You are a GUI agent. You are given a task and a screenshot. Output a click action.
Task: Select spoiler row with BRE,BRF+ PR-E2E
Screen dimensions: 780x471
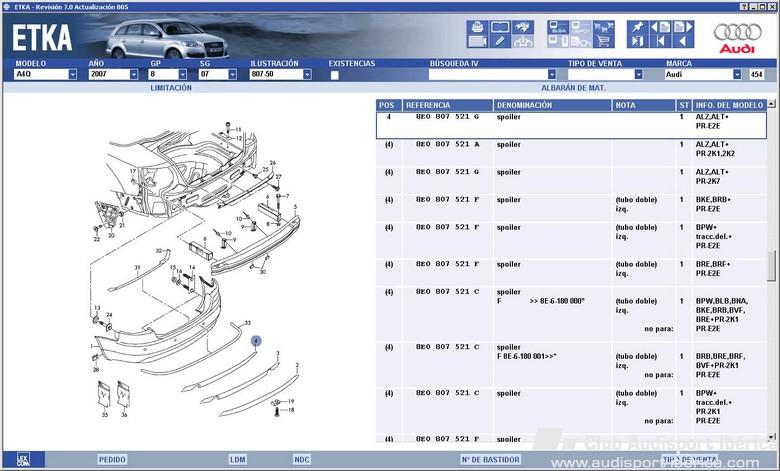point(571,273)
